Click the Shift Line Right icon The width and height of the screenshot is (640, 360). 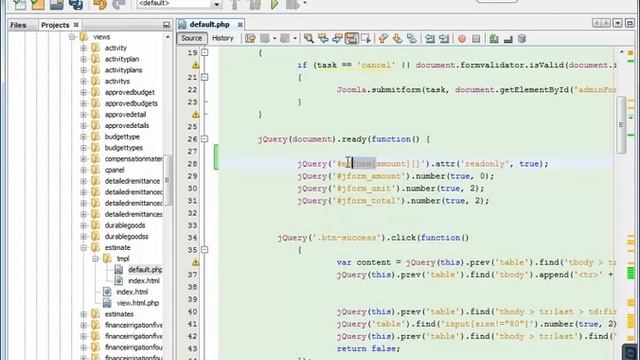coord(444,39)
